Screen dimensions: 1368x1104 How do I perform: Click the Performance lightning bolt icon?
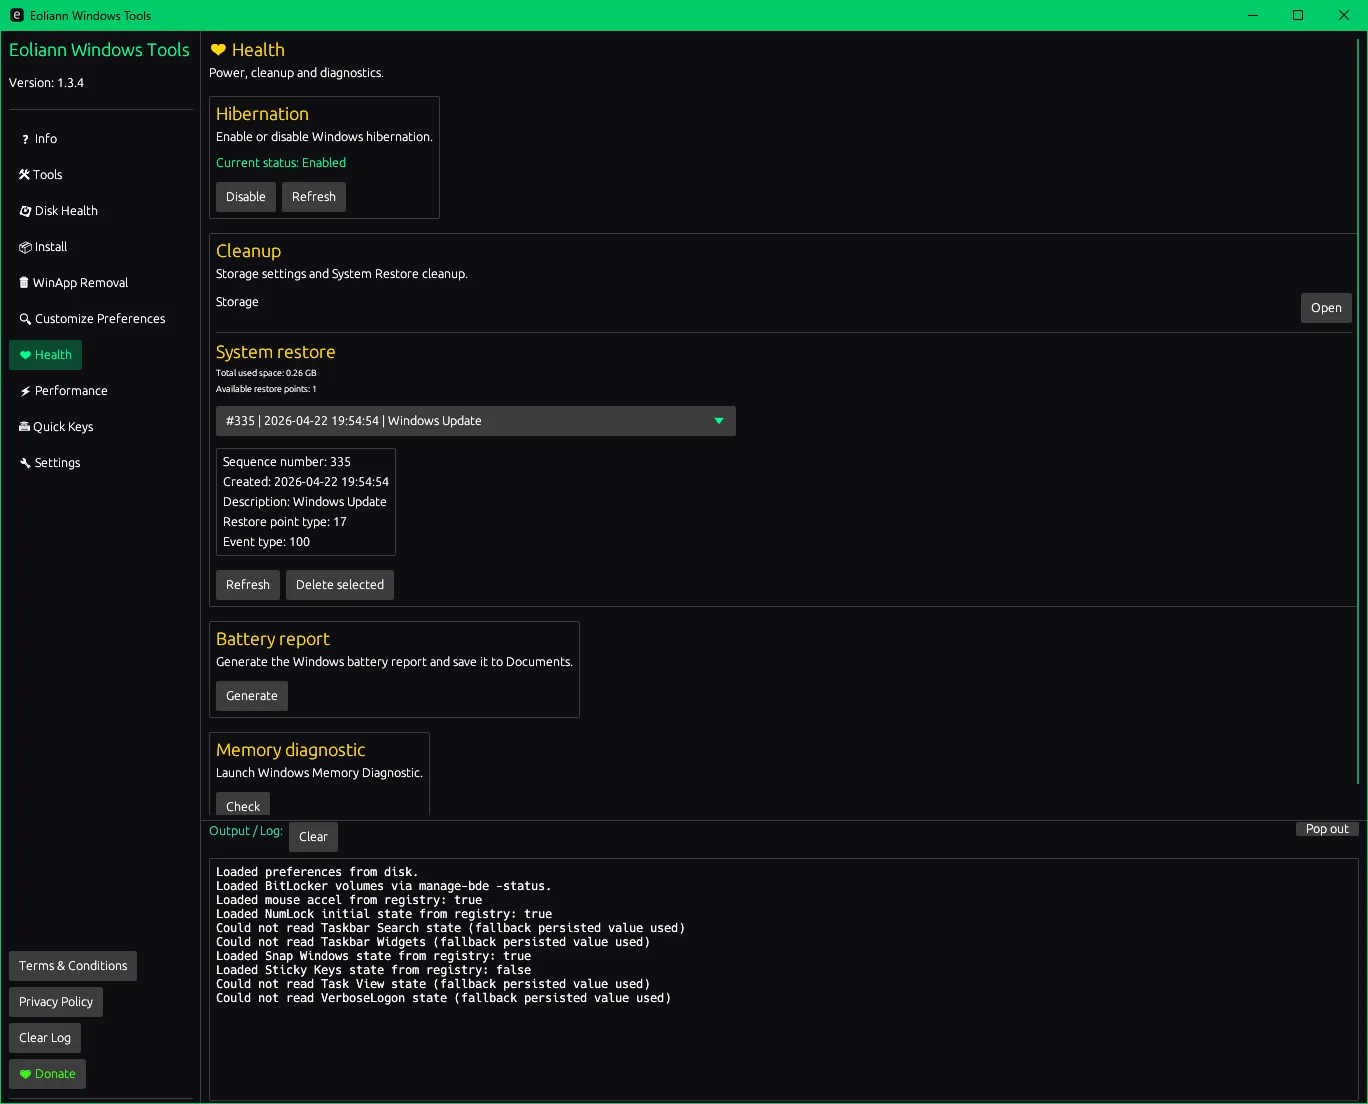click(x=25, y=391)
